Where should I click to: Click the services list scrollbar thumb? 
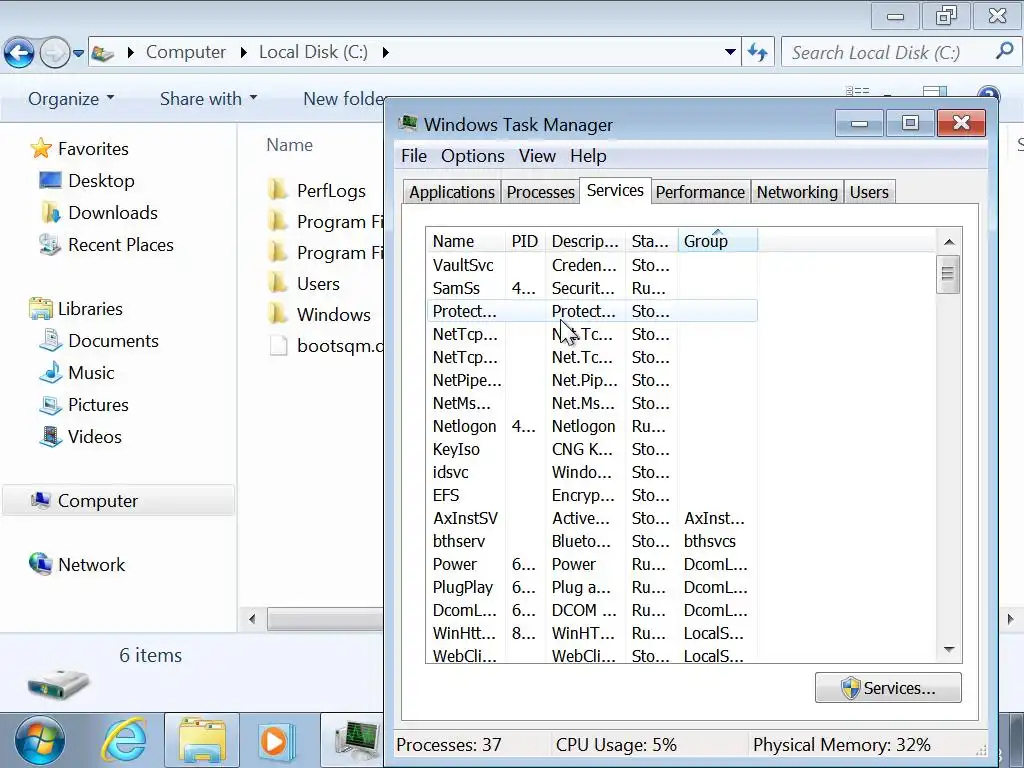(948, 274)
